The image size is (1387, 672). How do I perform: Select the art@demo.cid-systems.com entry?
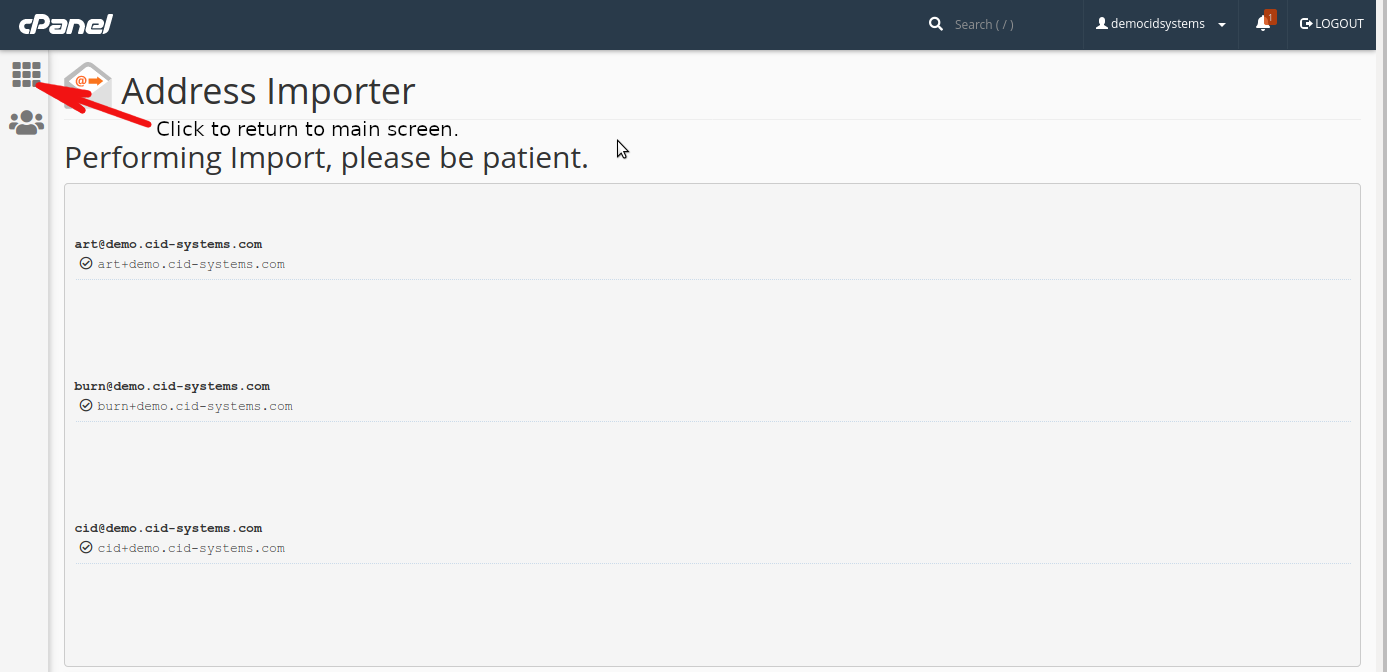168,244
